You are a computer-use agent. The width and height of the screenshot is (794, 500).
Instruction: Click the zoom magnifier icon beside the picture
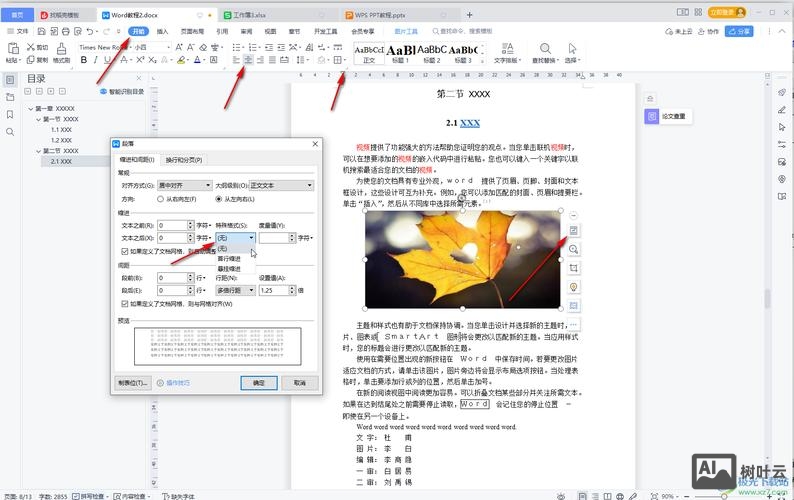point(573,249)
